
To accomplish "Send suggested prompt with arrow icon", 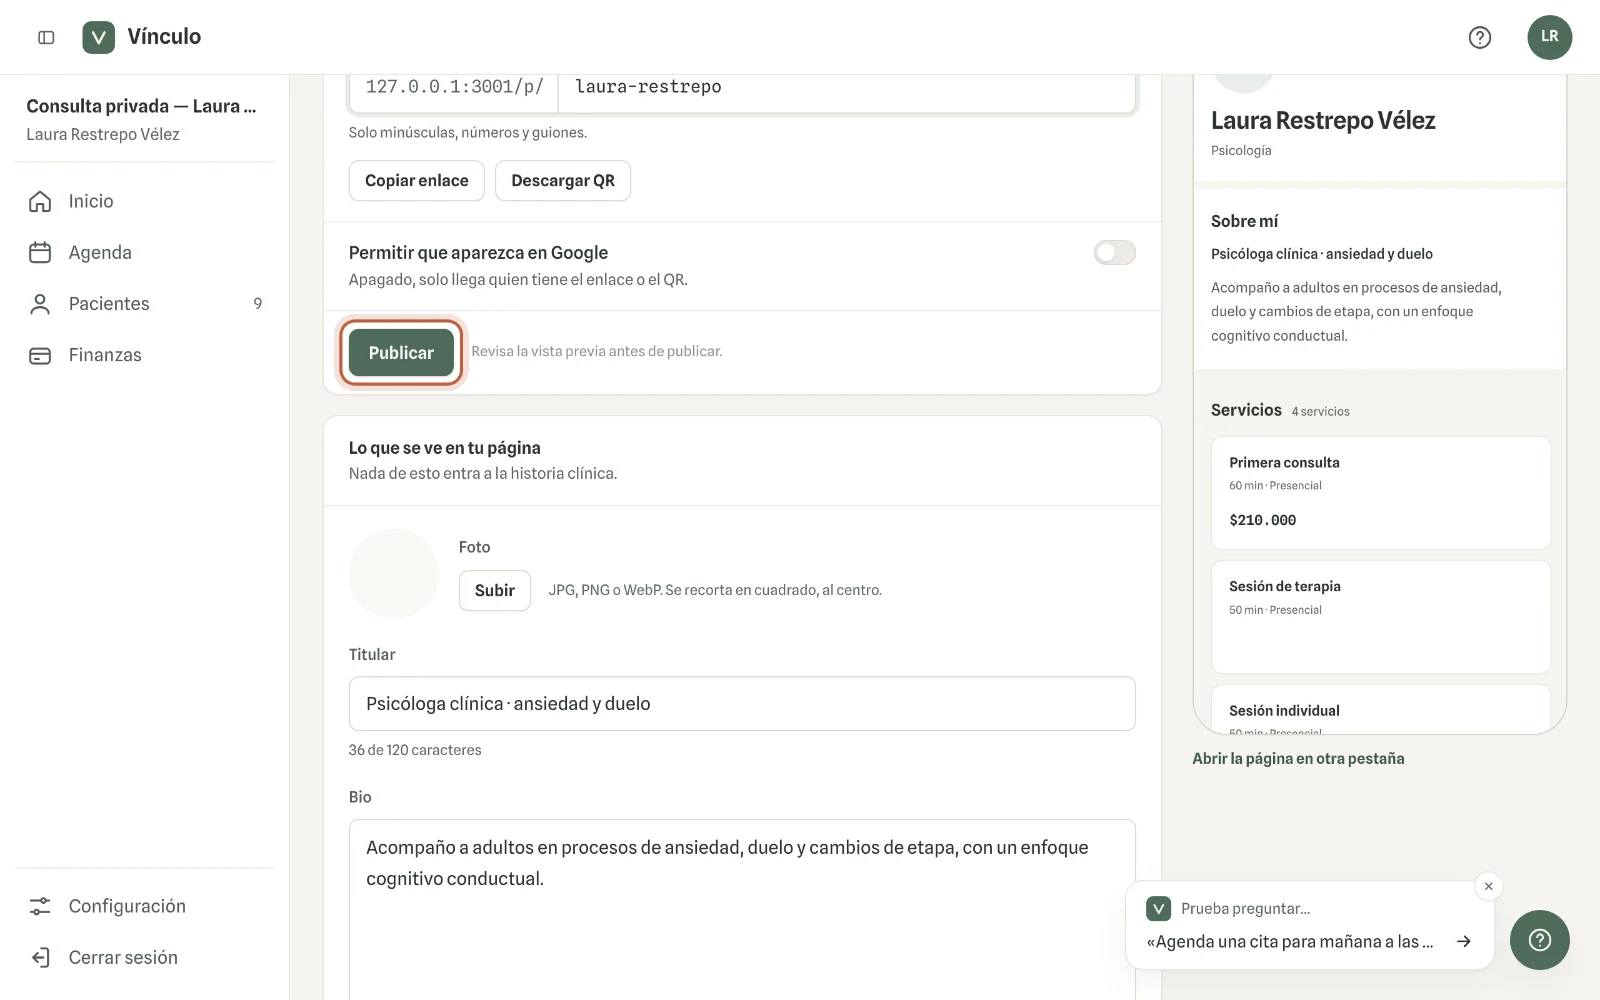I will [1464, 941].
